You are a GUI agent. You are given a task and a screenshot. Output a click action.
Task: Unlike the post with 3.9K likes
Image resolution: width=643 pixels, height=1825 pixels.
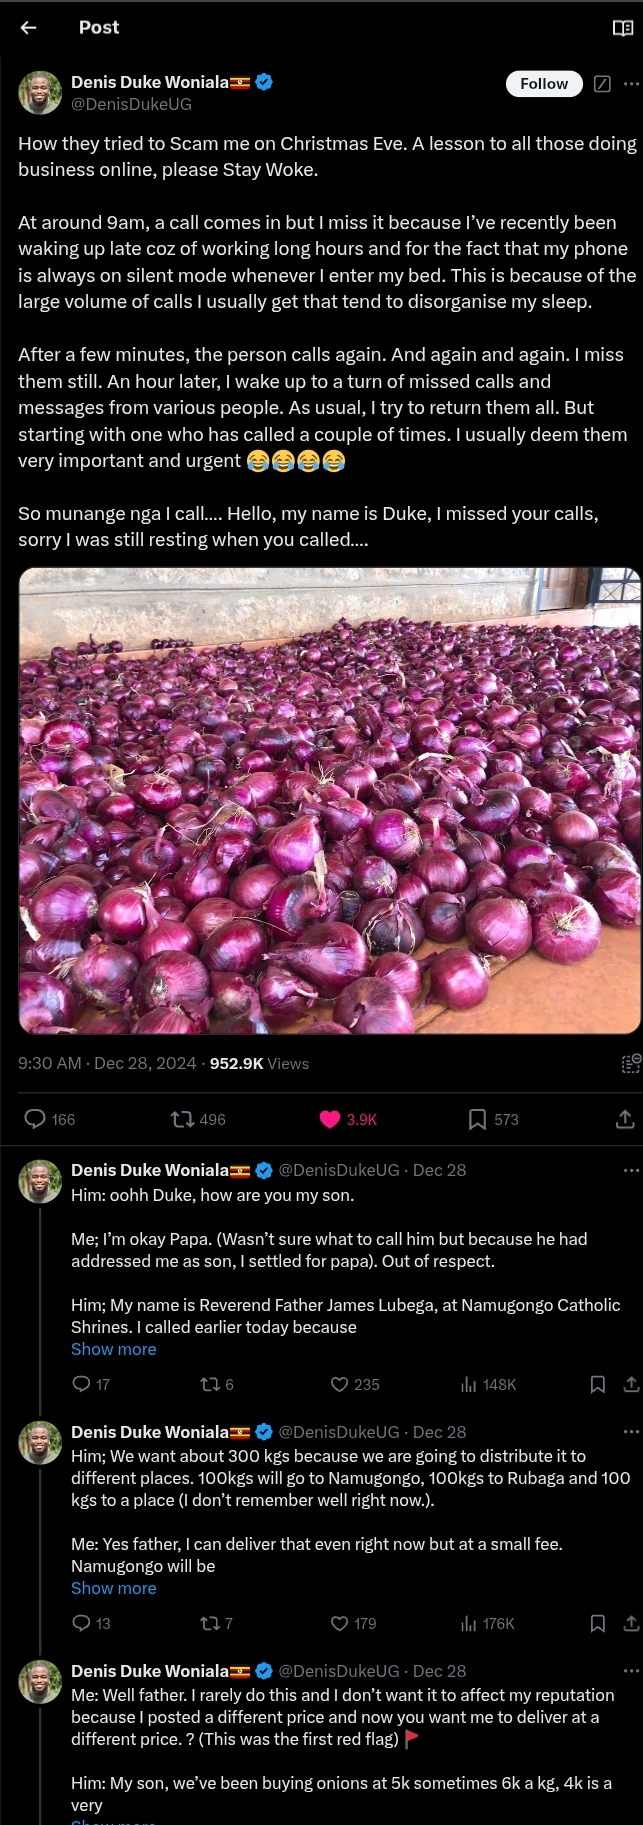click(x=330, y=1119)
